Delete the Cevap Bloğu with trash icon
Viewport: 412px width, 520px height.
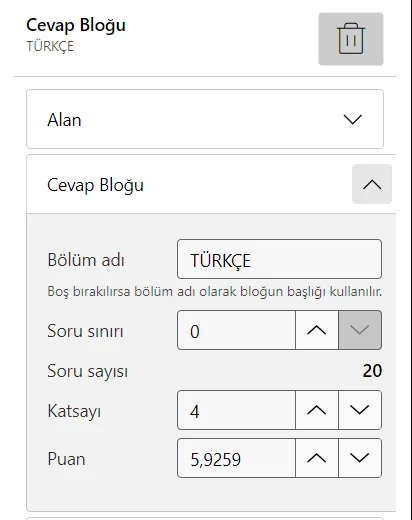tap(351, 39)
